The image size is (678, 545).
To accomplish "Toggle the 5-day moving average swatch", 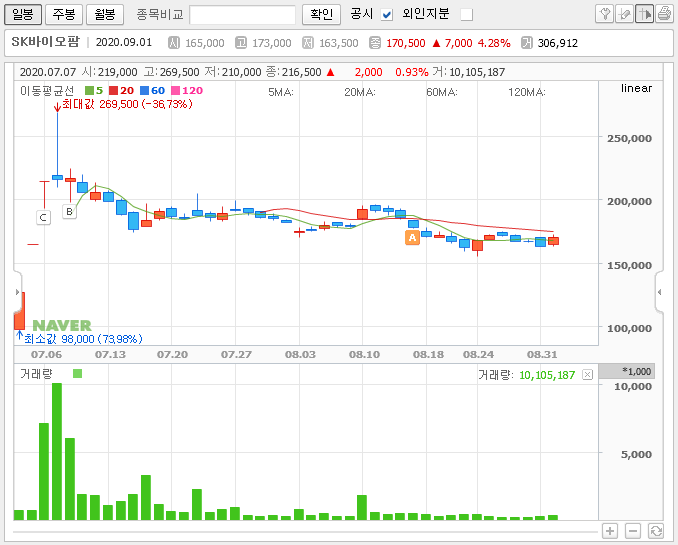I will click(89, 90).
